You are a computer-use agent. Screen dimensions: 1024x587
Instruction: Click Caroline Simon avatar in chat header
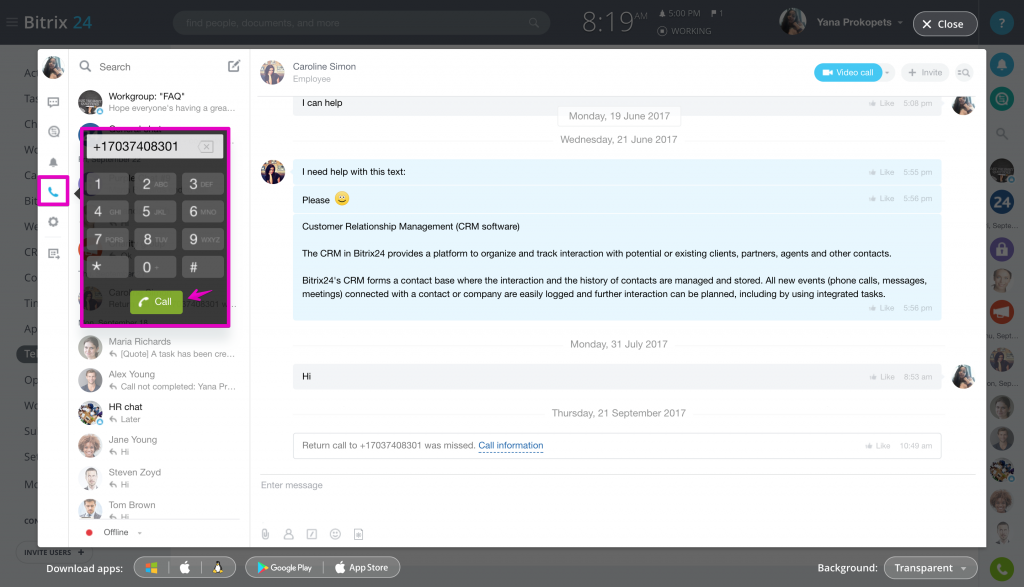[272, 72]
